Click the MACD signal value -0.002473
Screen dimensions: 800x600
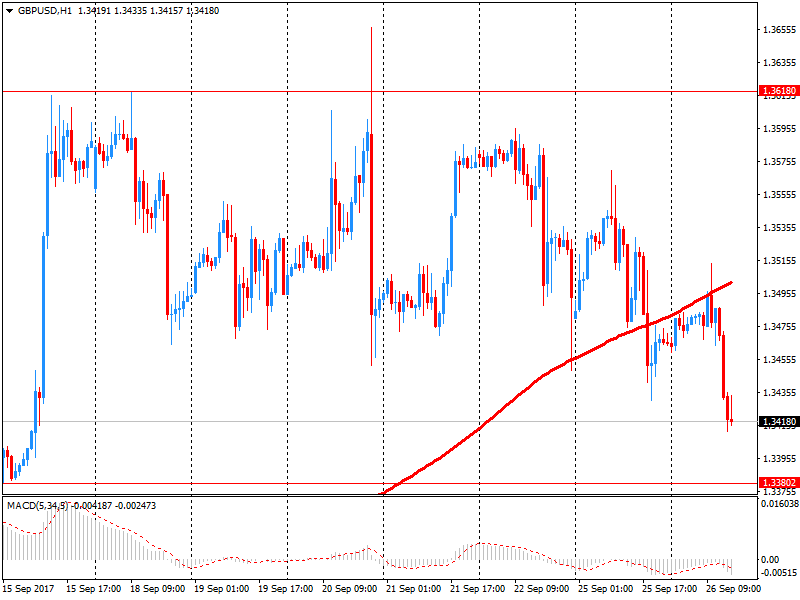[x=136, y=506]
